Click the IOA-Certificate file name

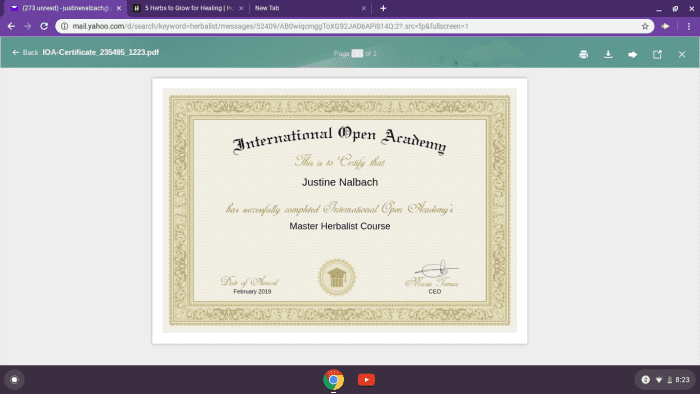pos(100,52)
